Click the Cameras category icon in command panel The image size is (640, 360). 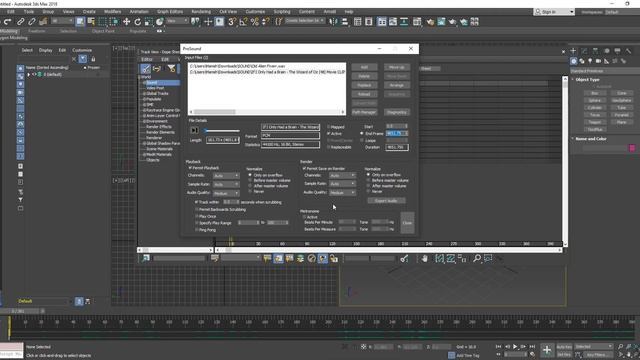pyautogui.click(x=598, y=61)
